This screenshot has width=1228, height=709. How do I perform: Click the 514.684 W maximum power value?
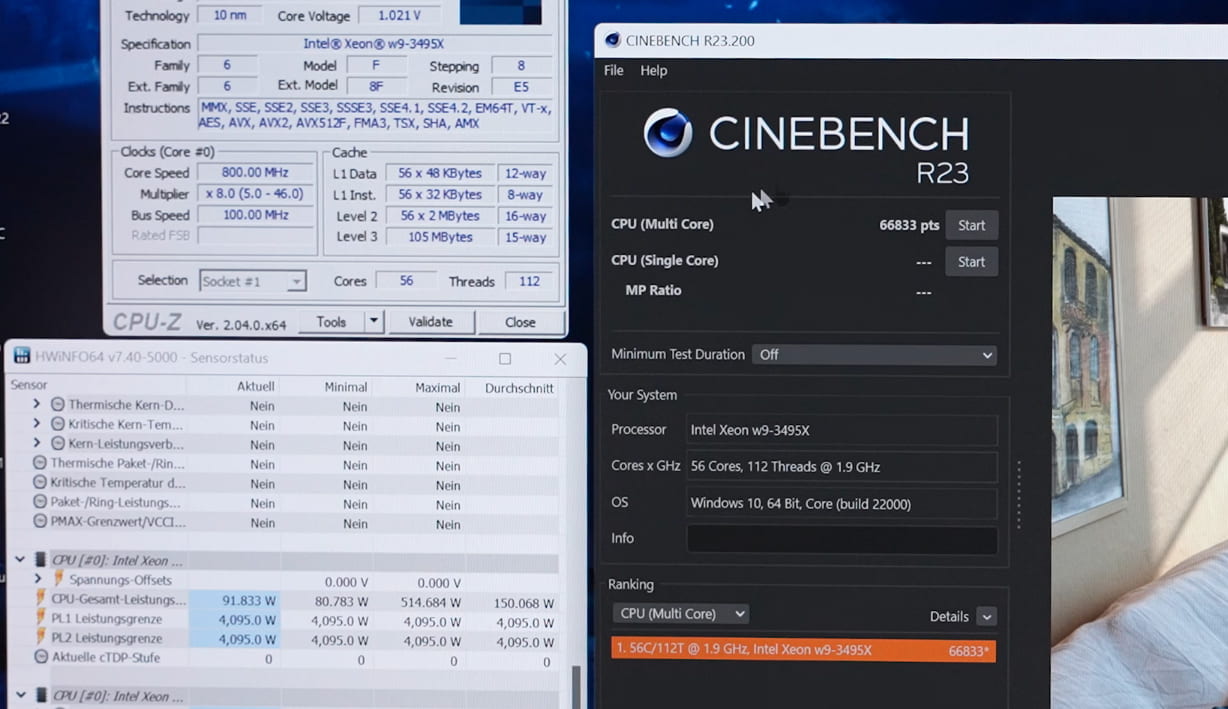(x=431, y=602)
